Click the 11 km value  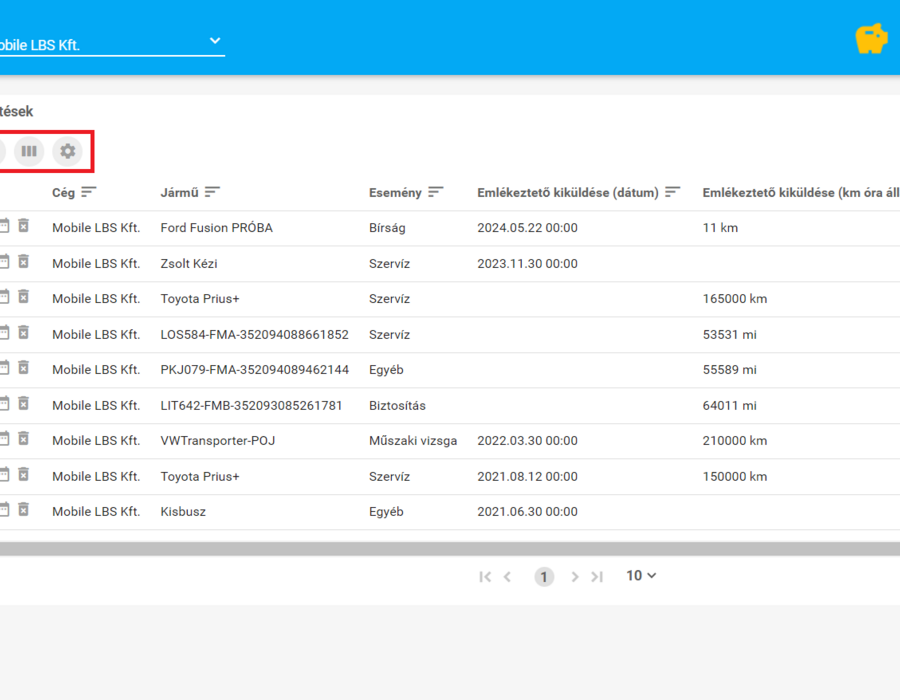click(x=720, y=228)
